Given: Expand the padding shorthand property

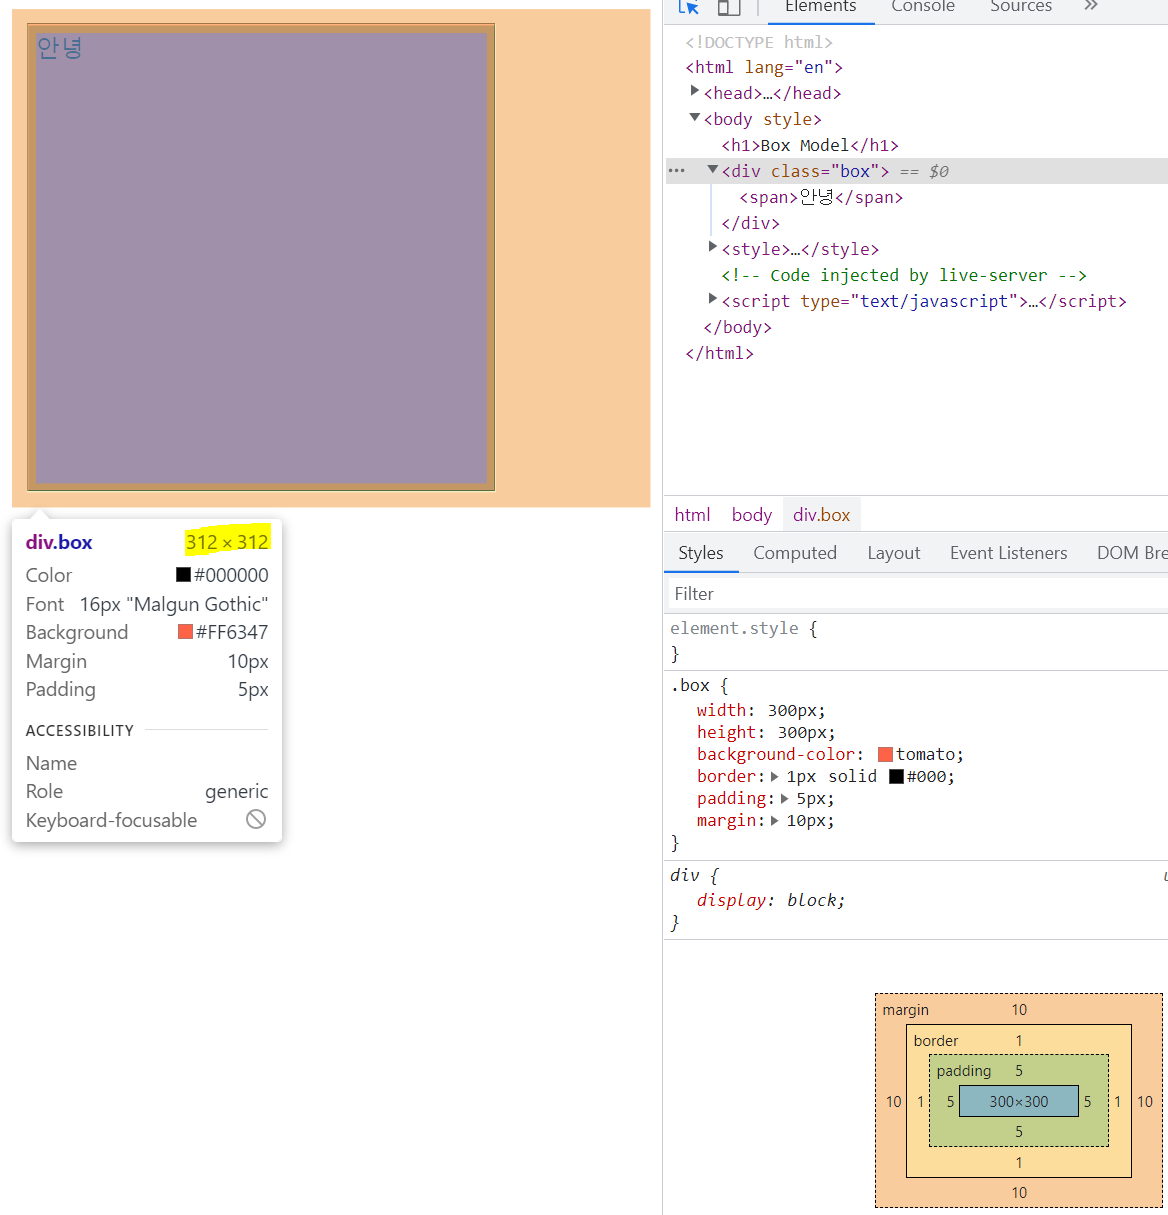Looking at the screenshot, I should [x=785, y=799].
